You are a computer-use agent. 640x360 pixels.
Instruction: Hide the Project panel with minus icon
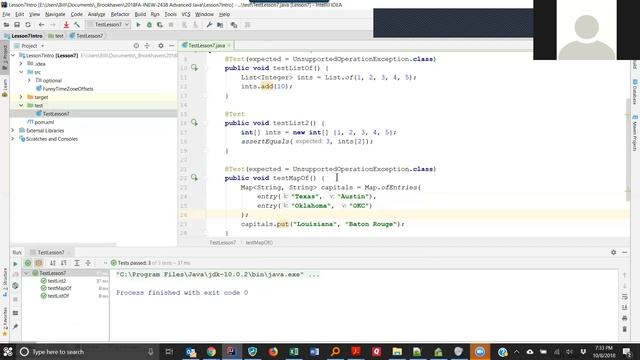(171, 46)
